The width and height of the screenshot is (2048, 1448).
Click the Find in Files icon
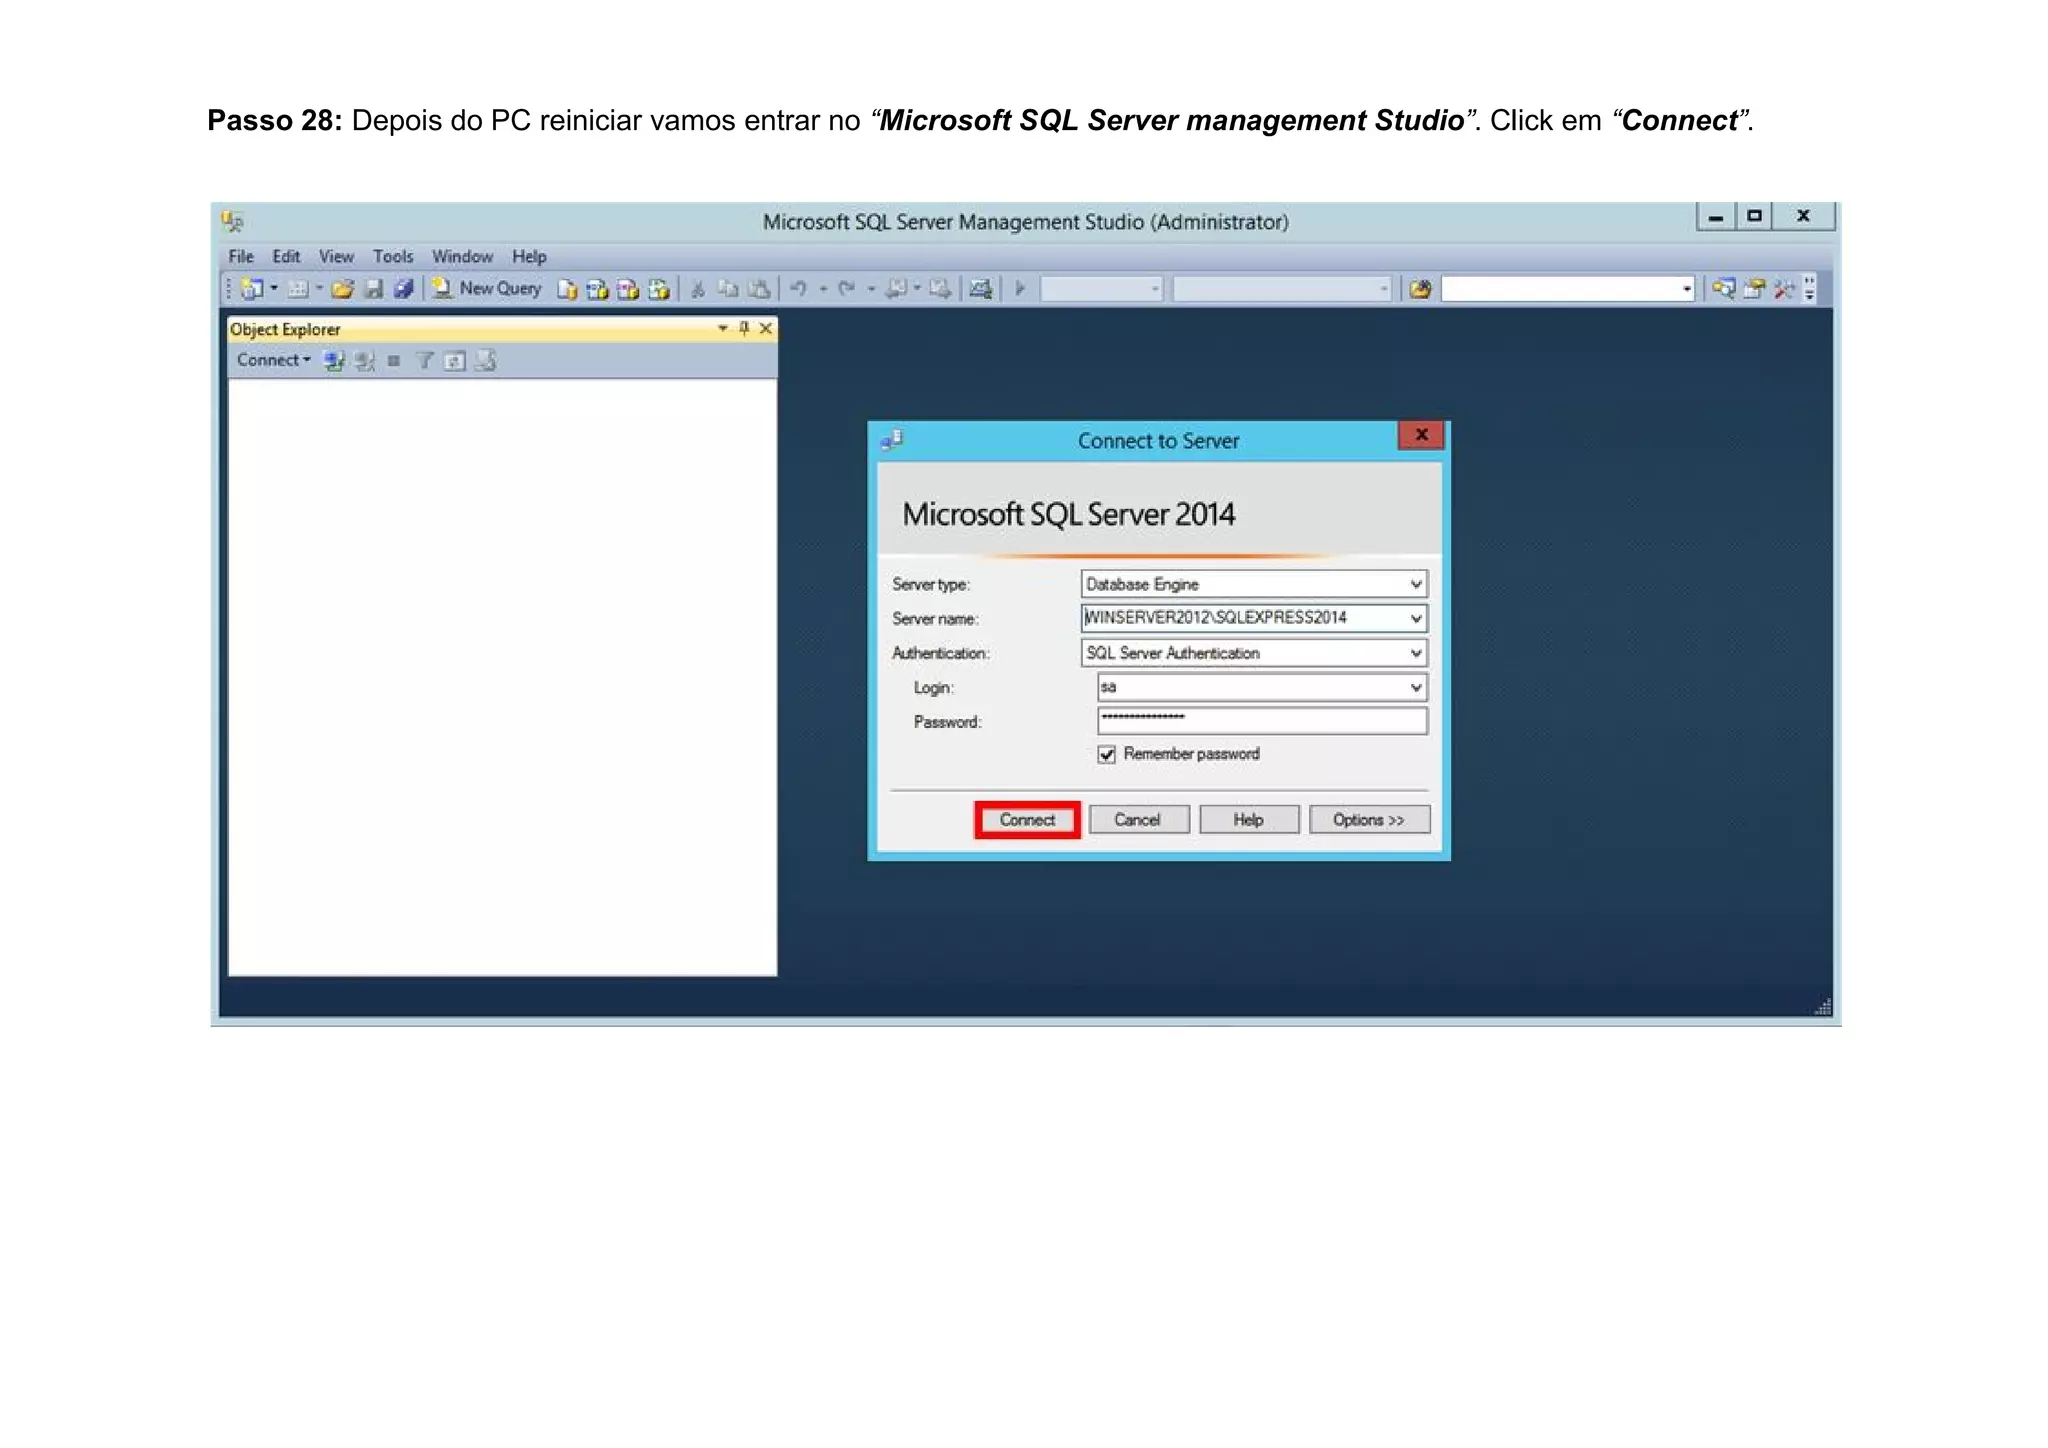click(x=1420, y=290)
